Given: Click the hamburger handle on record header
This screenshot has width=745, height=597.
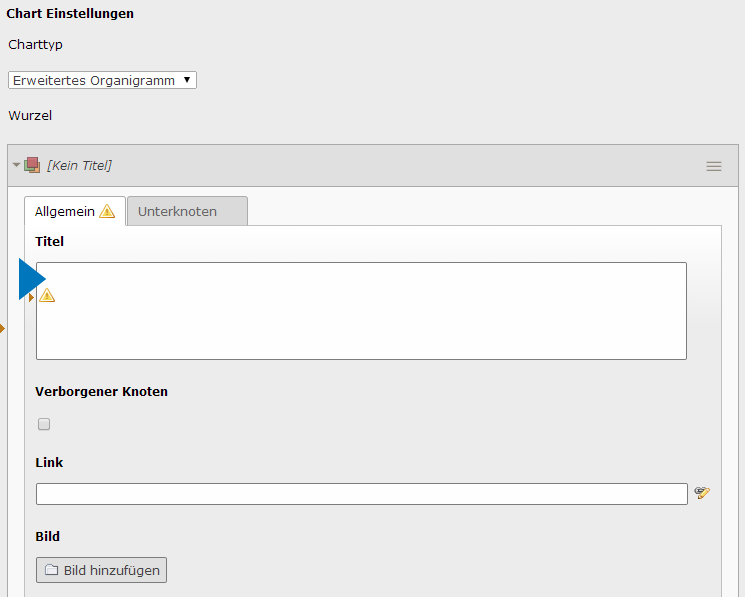Looking at the screenshot, I should pos(713,166).
